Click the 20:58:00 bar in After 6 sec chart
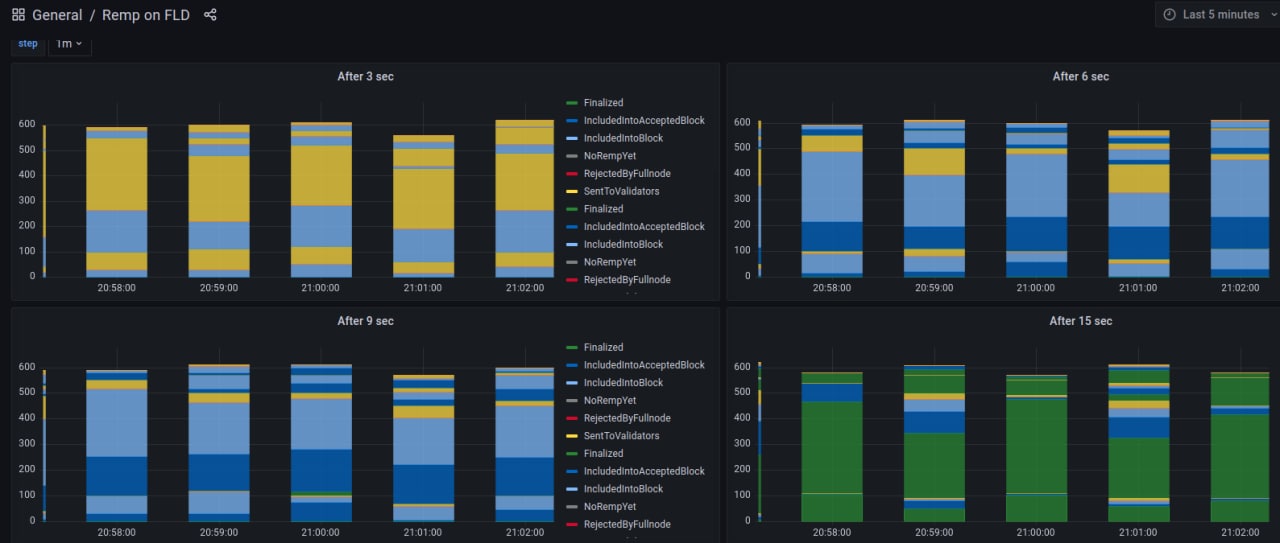 point(832,200)
